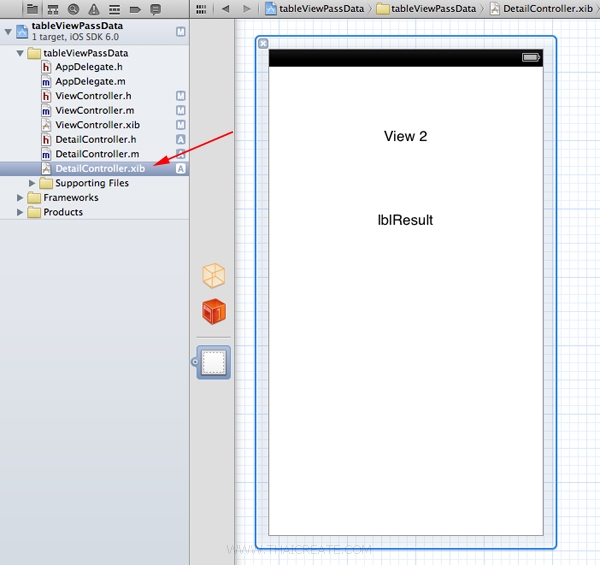
Task: Collapse the tableViewPassData group folder
Action: (x=20, y=53)
